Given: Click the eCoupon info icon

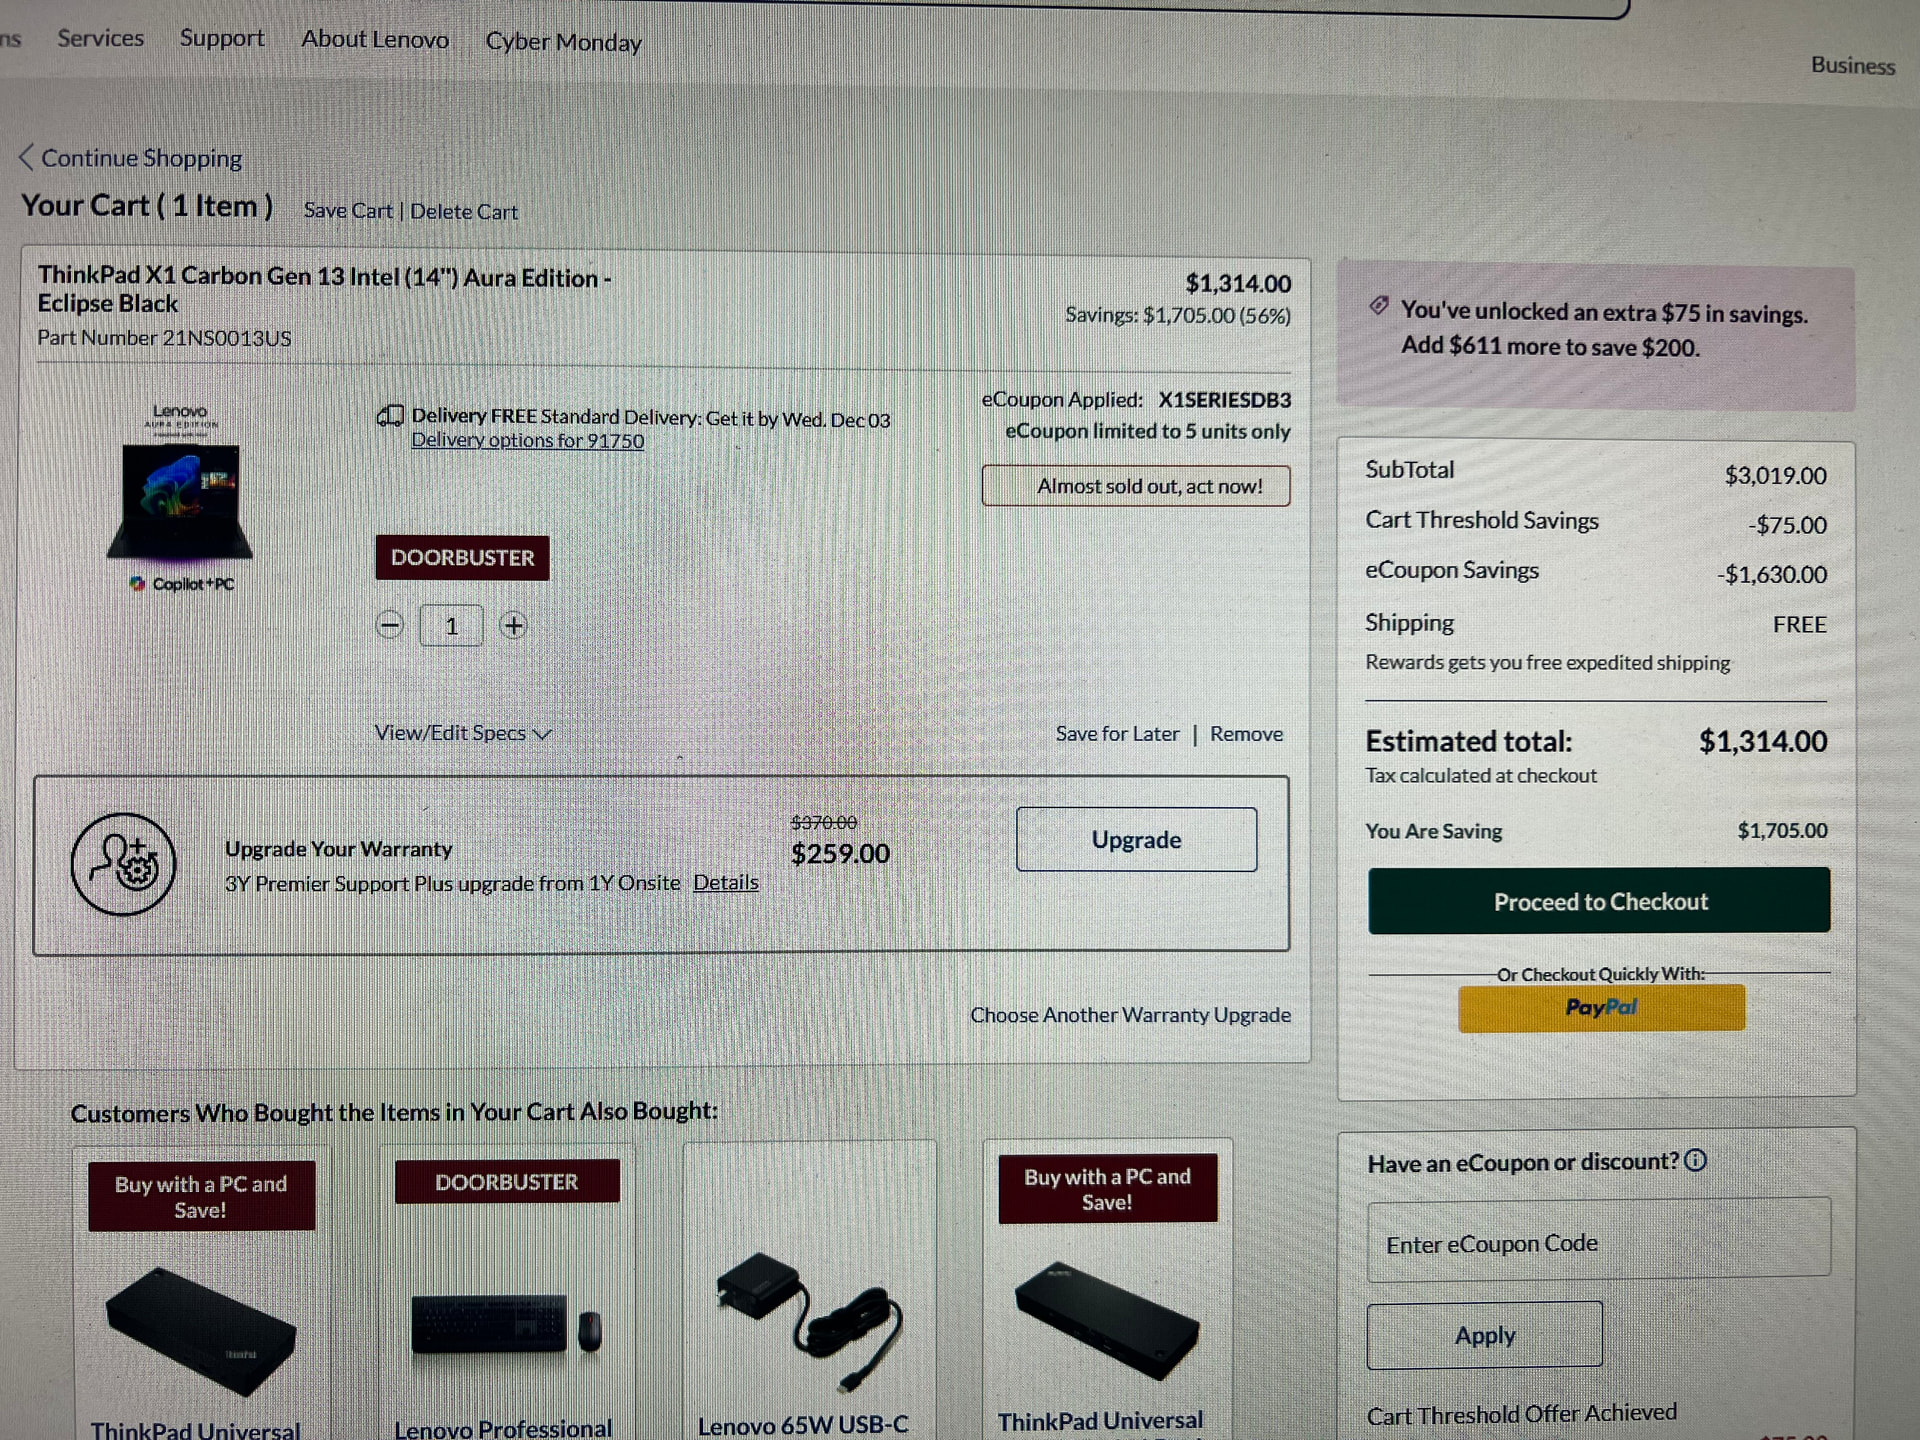Looking at the screenshot, I should [x=1695, y=1161].
